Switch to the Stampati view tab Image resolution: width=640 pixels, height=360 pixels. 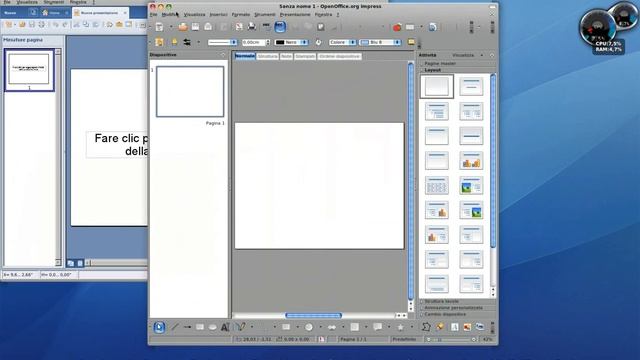[x=305, y=56]
